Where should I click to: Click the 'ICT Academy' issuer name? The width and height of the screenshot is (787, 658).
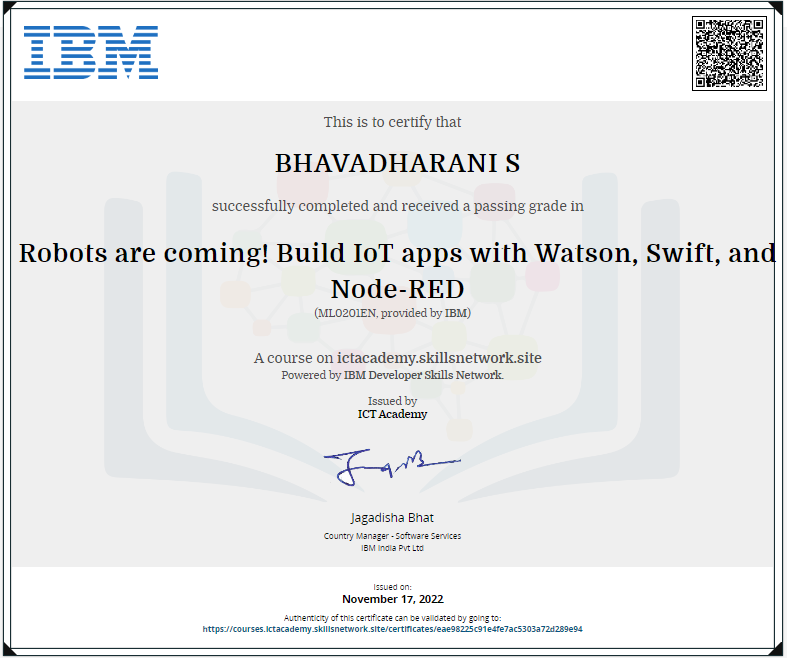coord(392,414)
